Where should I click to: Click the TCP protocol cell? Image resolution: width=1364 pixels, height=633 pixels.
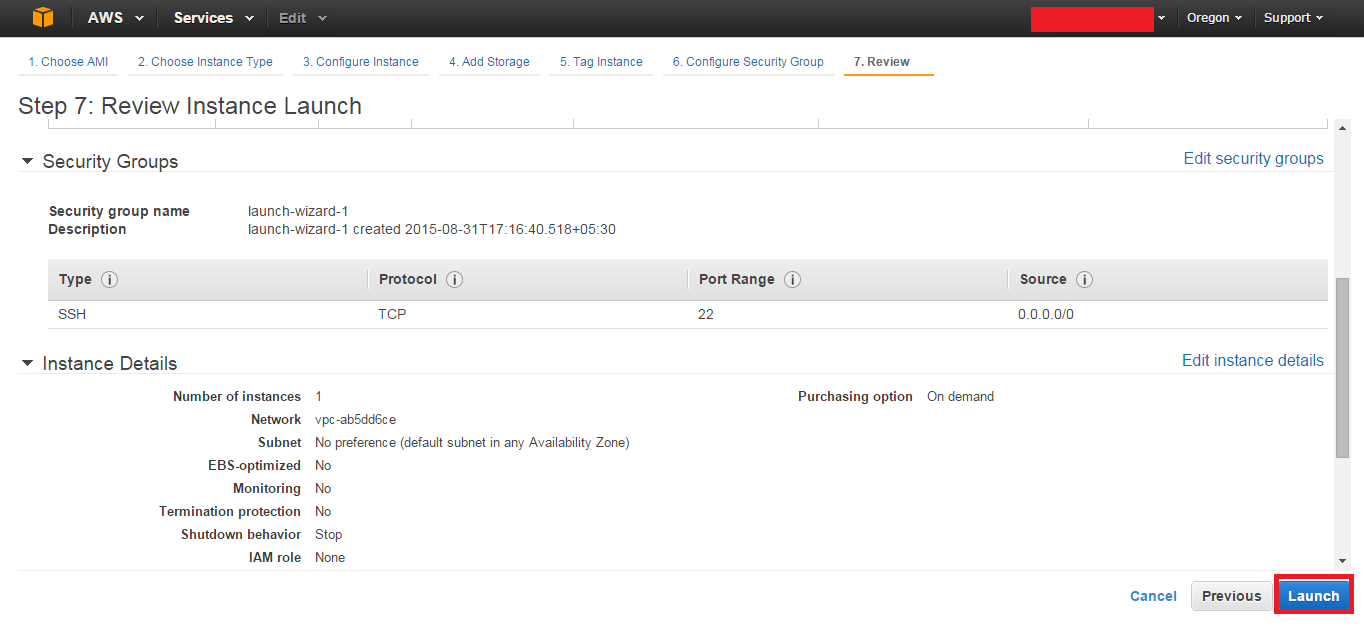point(392,314)
